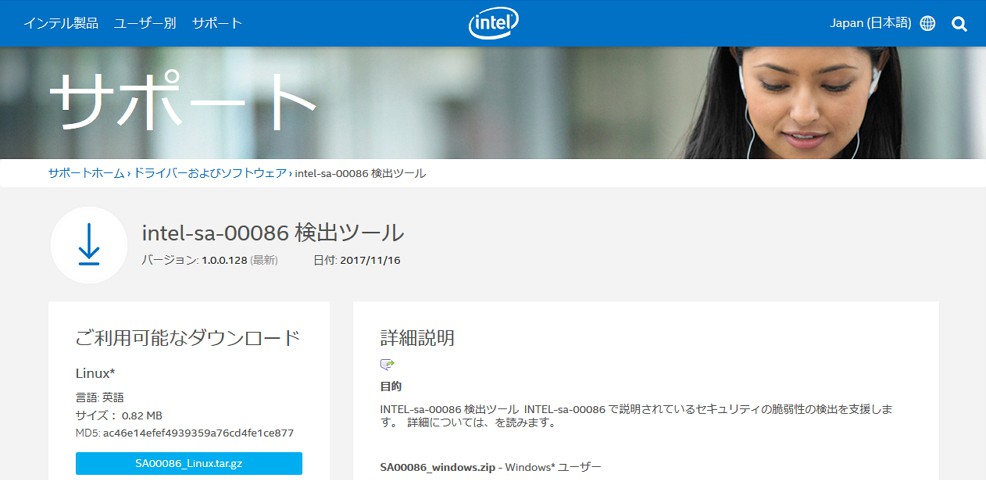Go to サポートホーム breadcrumb link
This screenshot has height=480, width=986.
coord(86,174)
